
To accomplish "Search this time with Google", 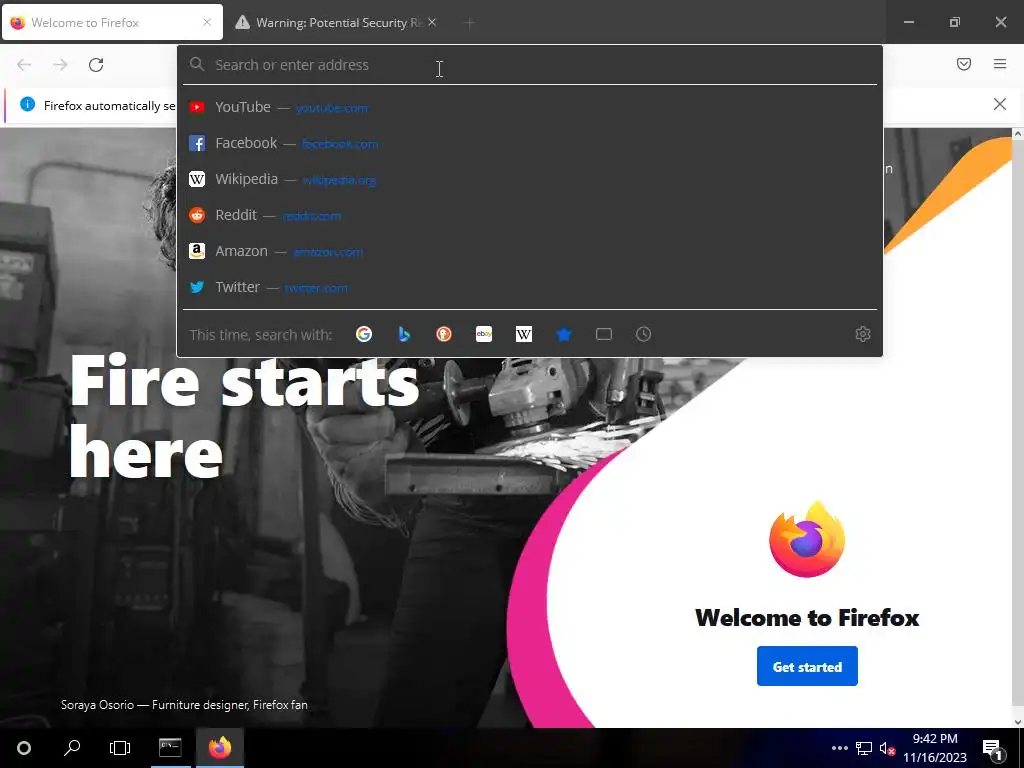I will pyautogui.click(x=364, y=334).
